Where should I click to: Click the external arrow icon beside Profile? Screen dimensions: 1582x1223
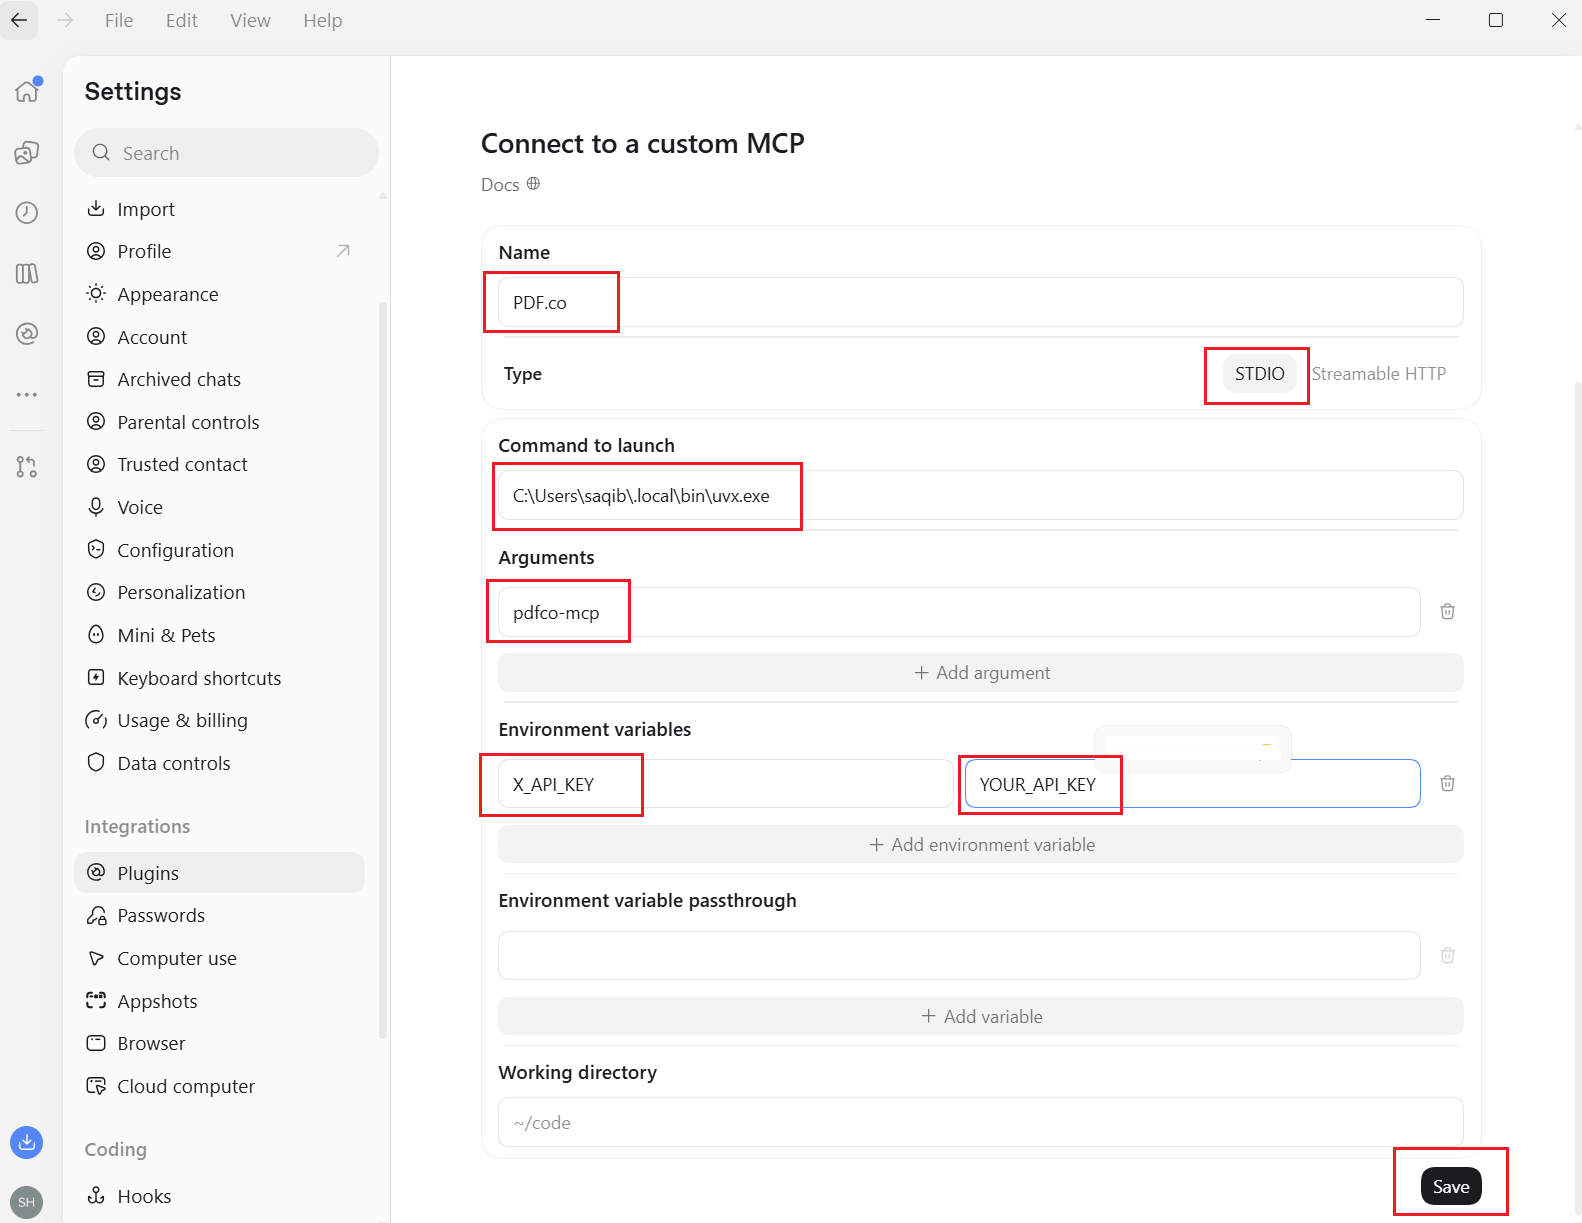pyautogui.click(x=343, y=251)
